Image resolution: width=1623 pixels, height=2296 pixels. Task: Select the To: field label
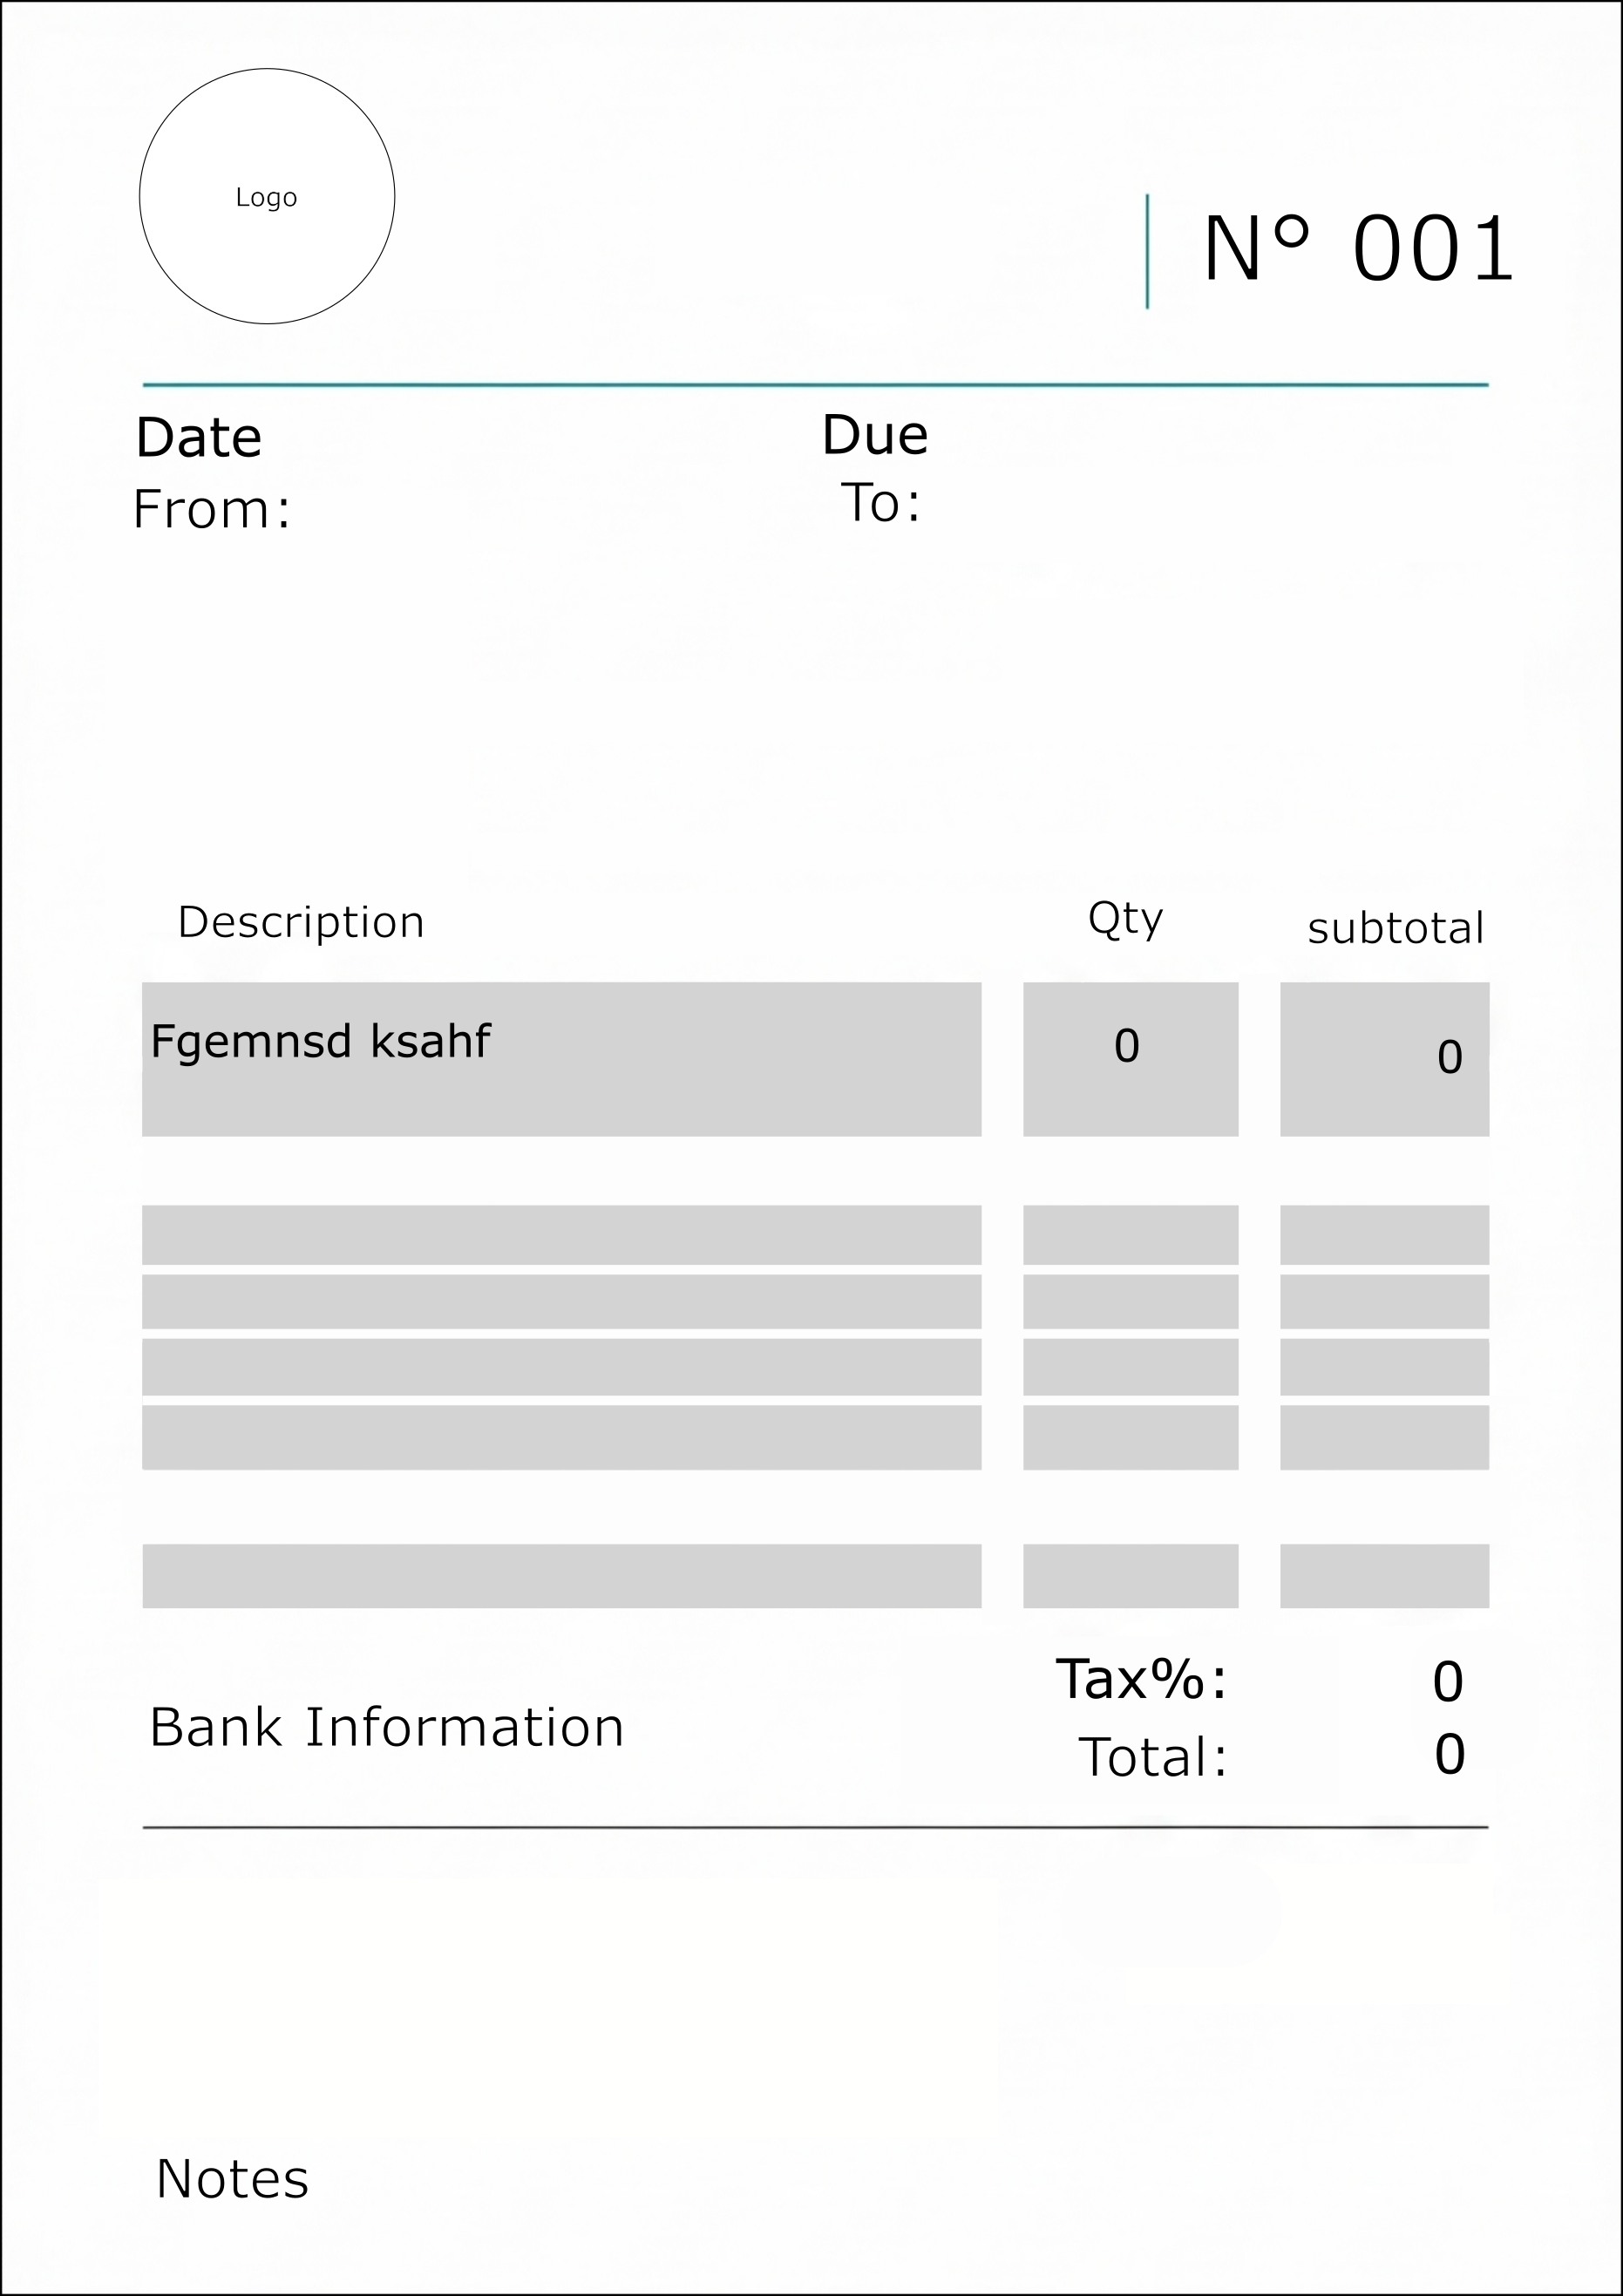click(x=881, y=502)
